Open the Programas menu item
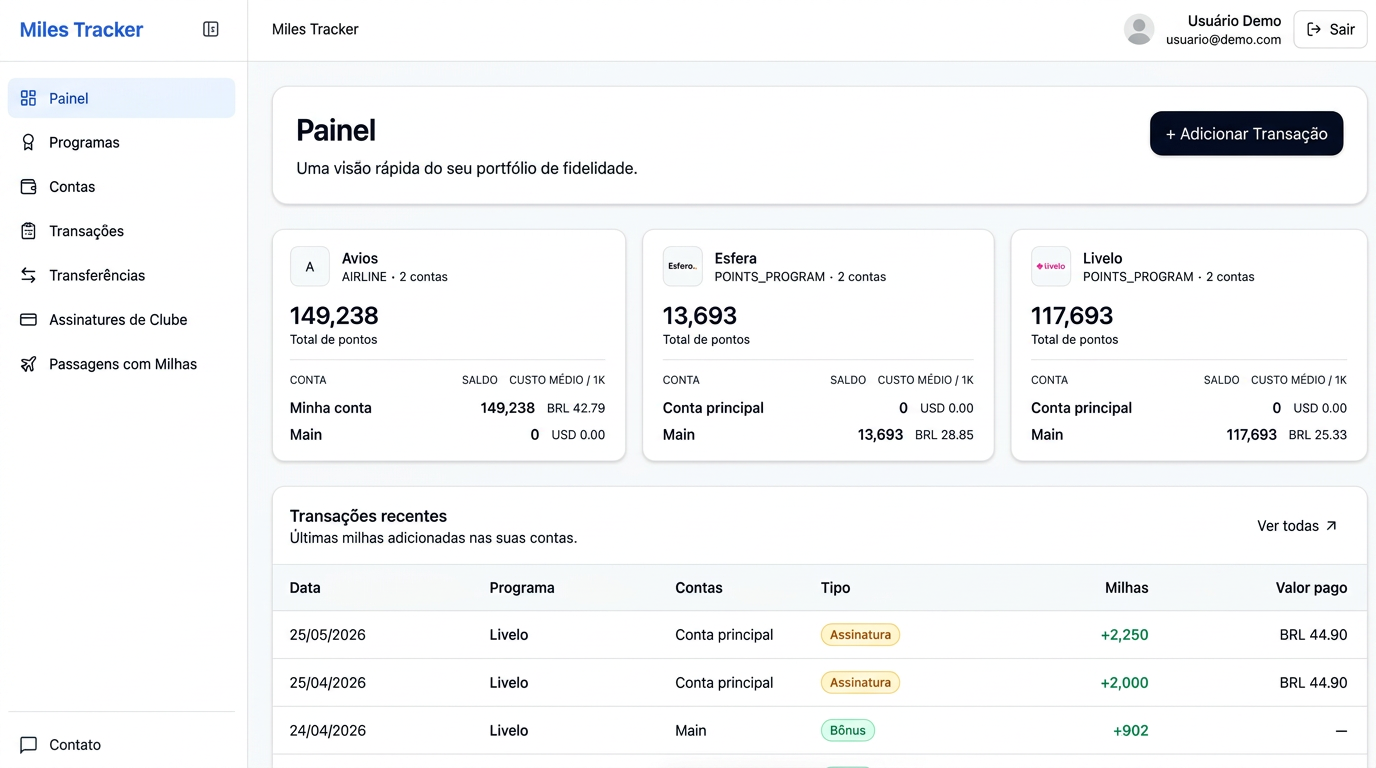 pos(121,142)
